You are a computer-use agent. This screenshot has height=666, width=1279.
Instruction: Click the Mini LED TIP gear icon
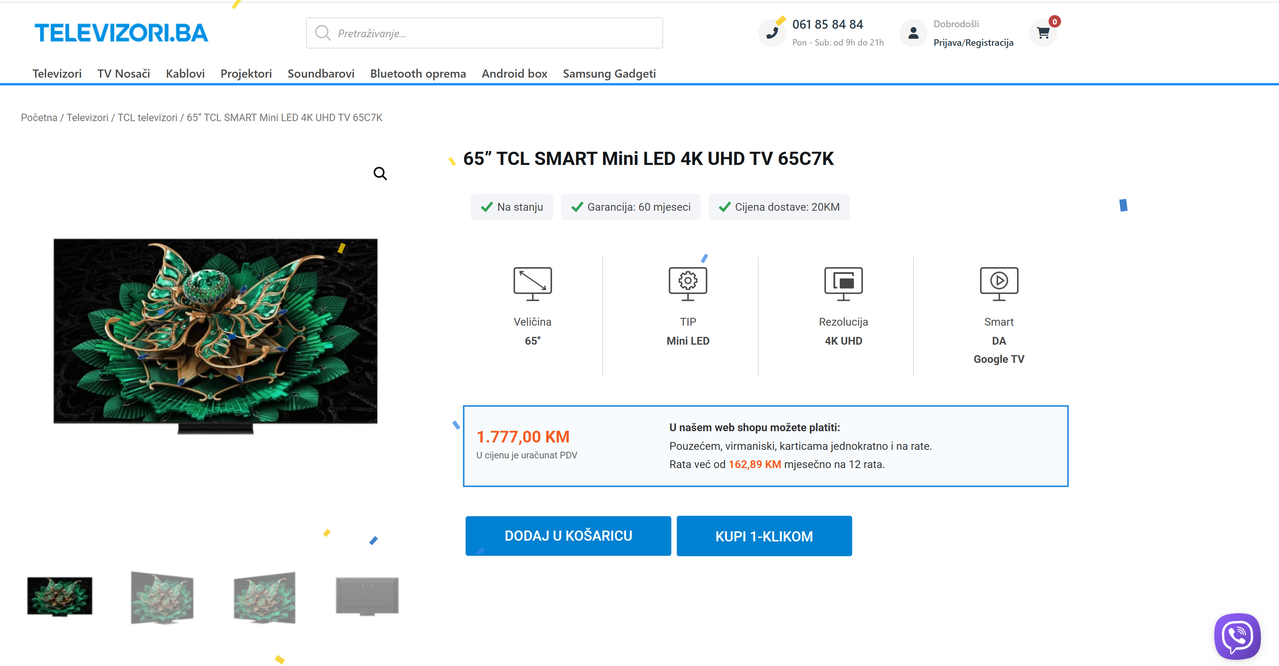[688, 284]
